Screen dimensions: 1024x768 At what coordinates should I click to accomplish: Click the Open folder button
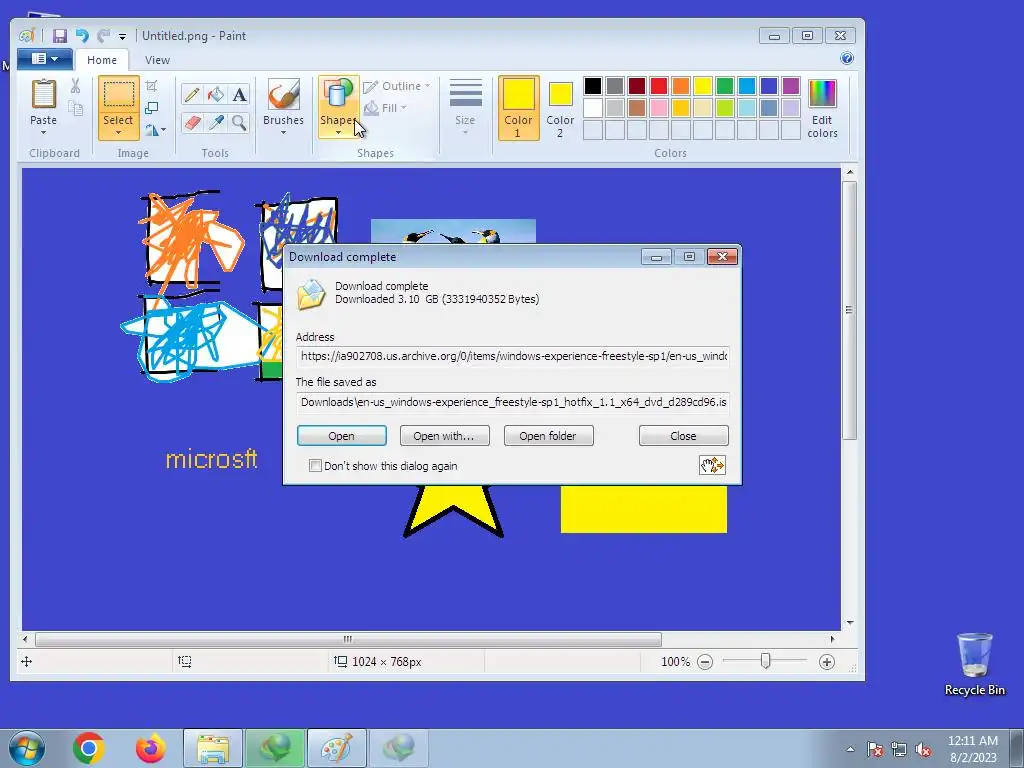click(x=549, y=436)
